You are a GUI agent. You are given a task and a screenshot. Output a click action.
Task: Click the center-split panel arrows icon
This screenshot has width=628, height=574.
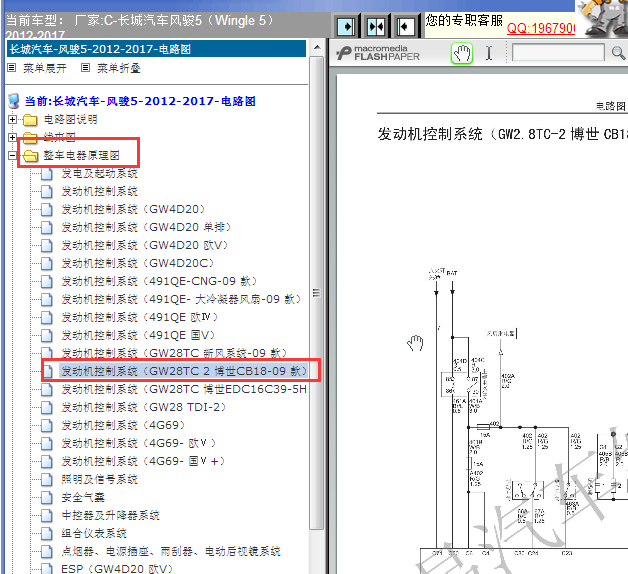click(x=376, y=27)
